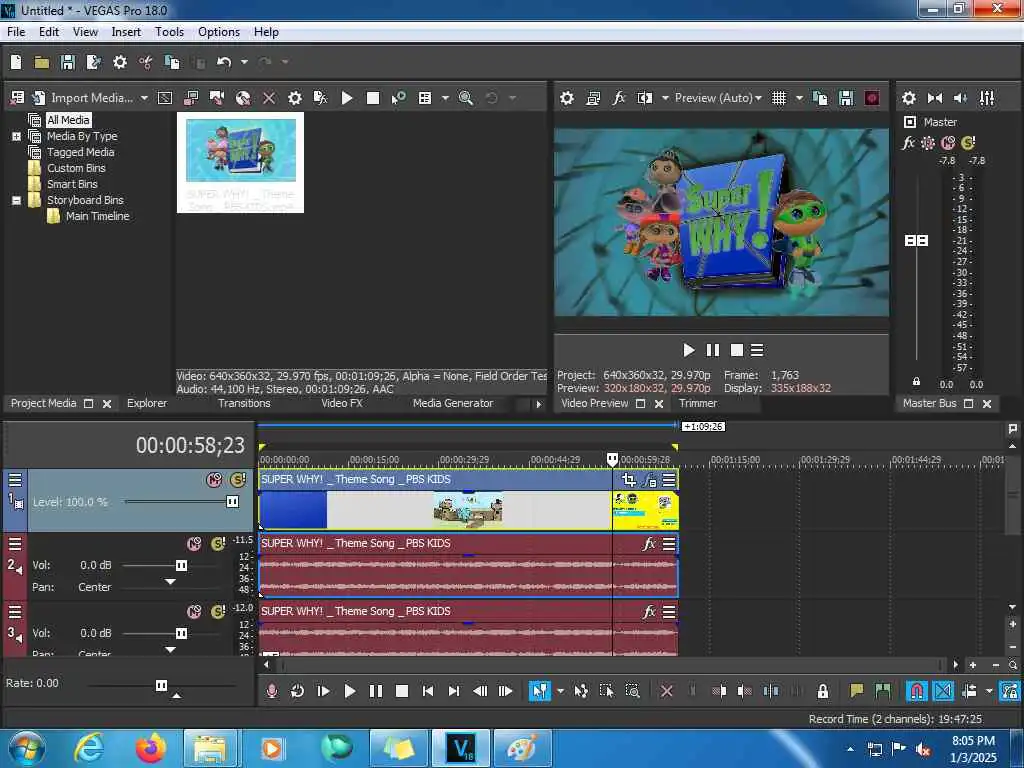Screen dimensions: 1024x768
Task: Open Firefox from the taskbar
Action: (x=151, y=748)
